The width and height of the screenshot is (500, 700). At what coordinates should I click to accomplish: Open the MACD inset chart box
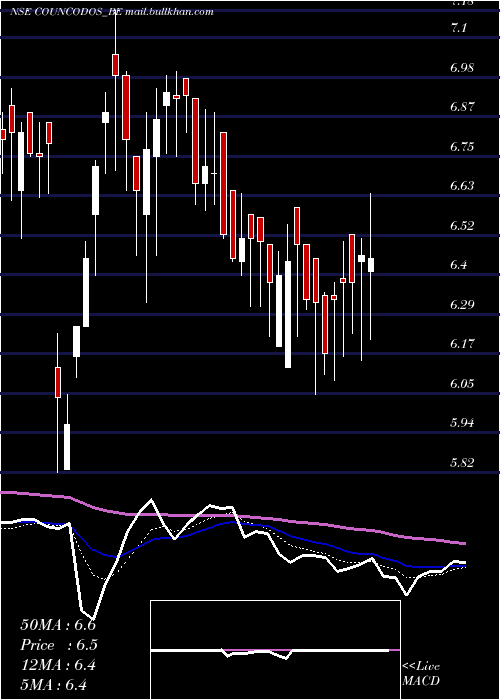click(275, 650)
